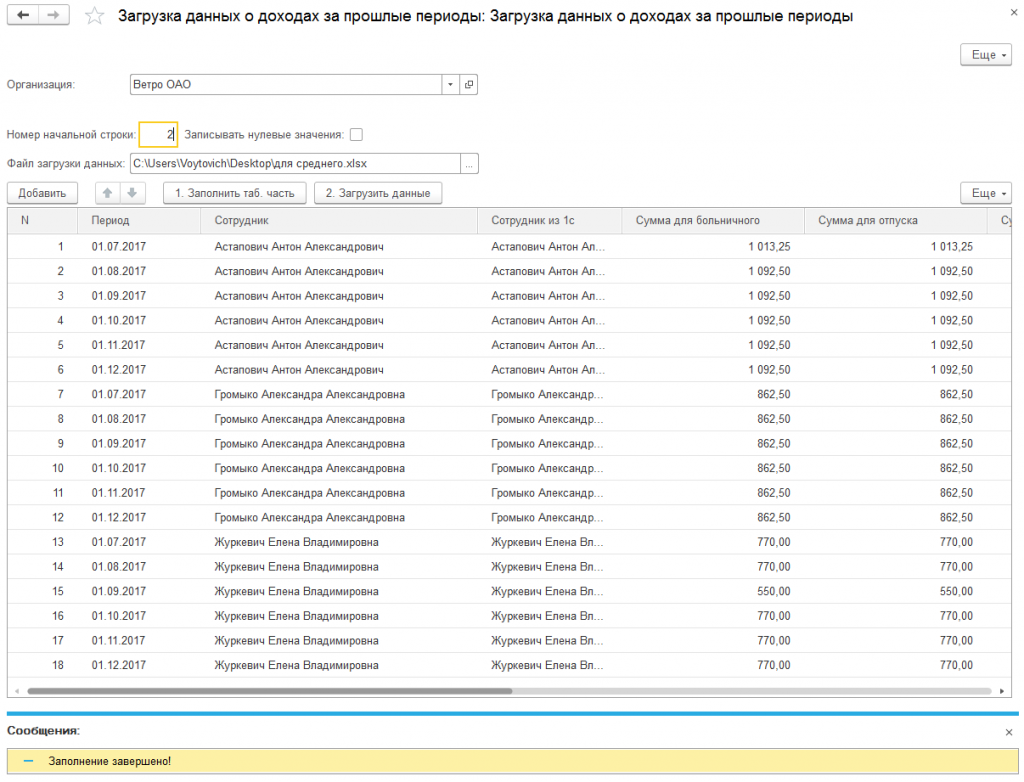Viewport: 1024px width, 782px height.
Task: Toggle 'Записывать нулевые значения' checkbox
Action: click(356, 135)
